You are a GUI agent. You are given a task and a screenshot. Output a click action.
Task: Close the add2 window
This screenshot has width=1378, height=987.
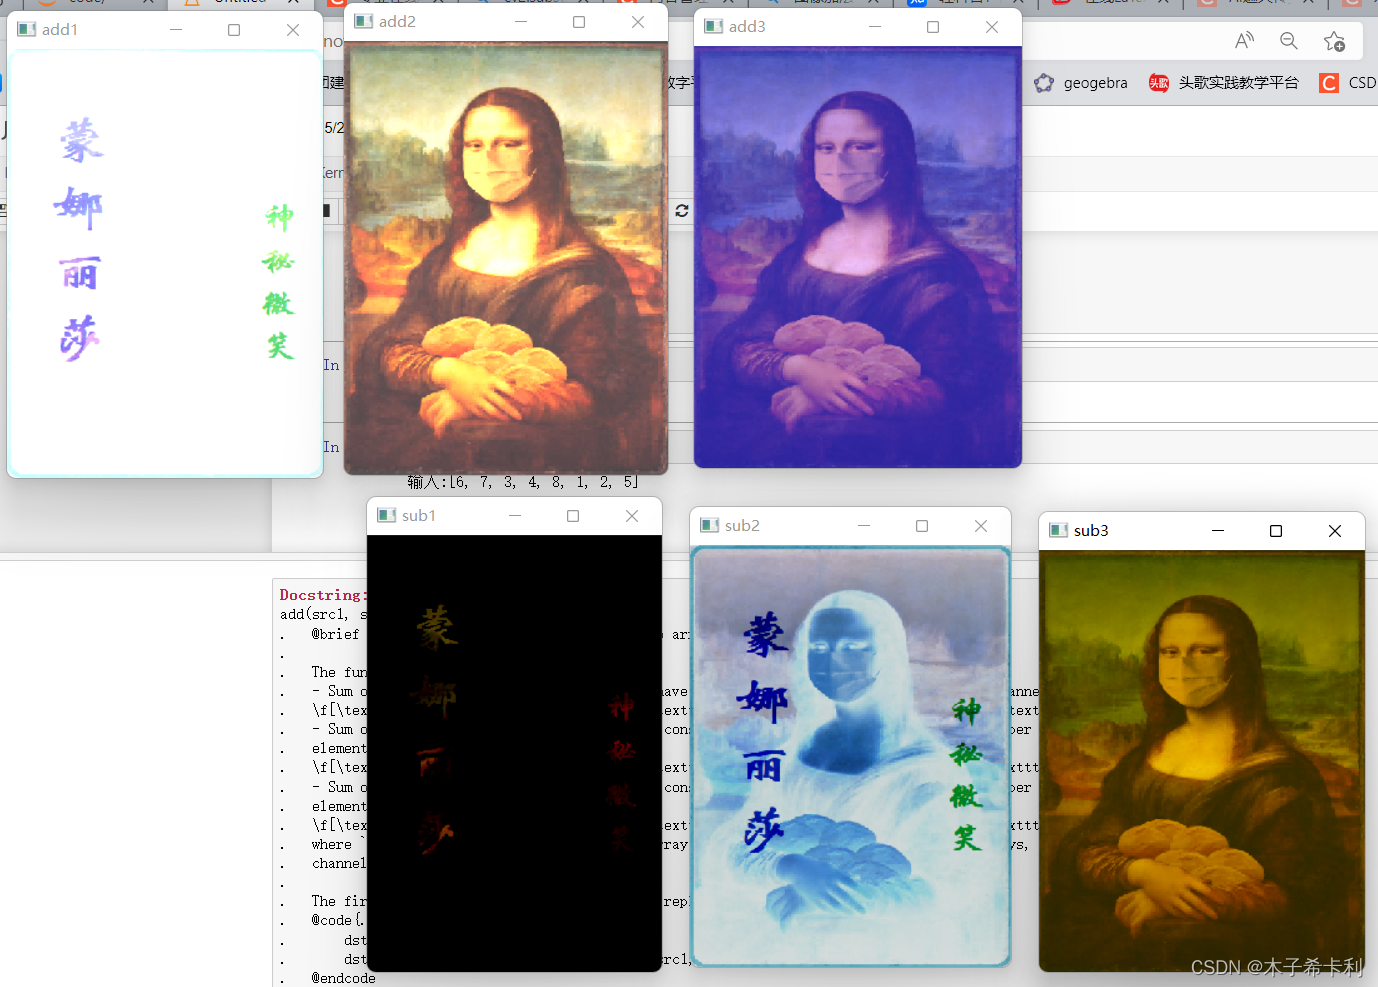[x=638, y=22]
